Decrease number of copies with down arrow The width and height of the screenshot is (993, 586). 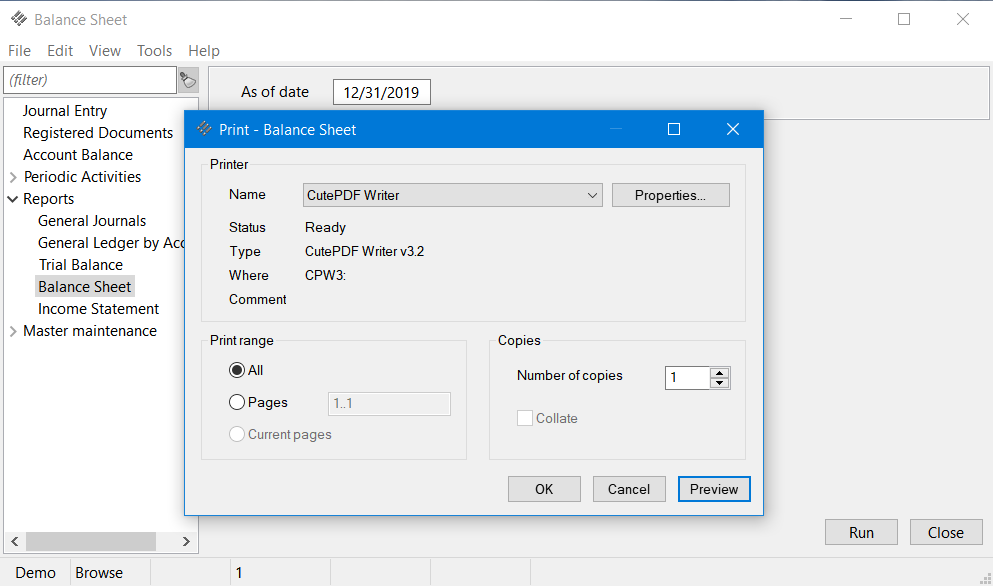[x=720, y=383]
